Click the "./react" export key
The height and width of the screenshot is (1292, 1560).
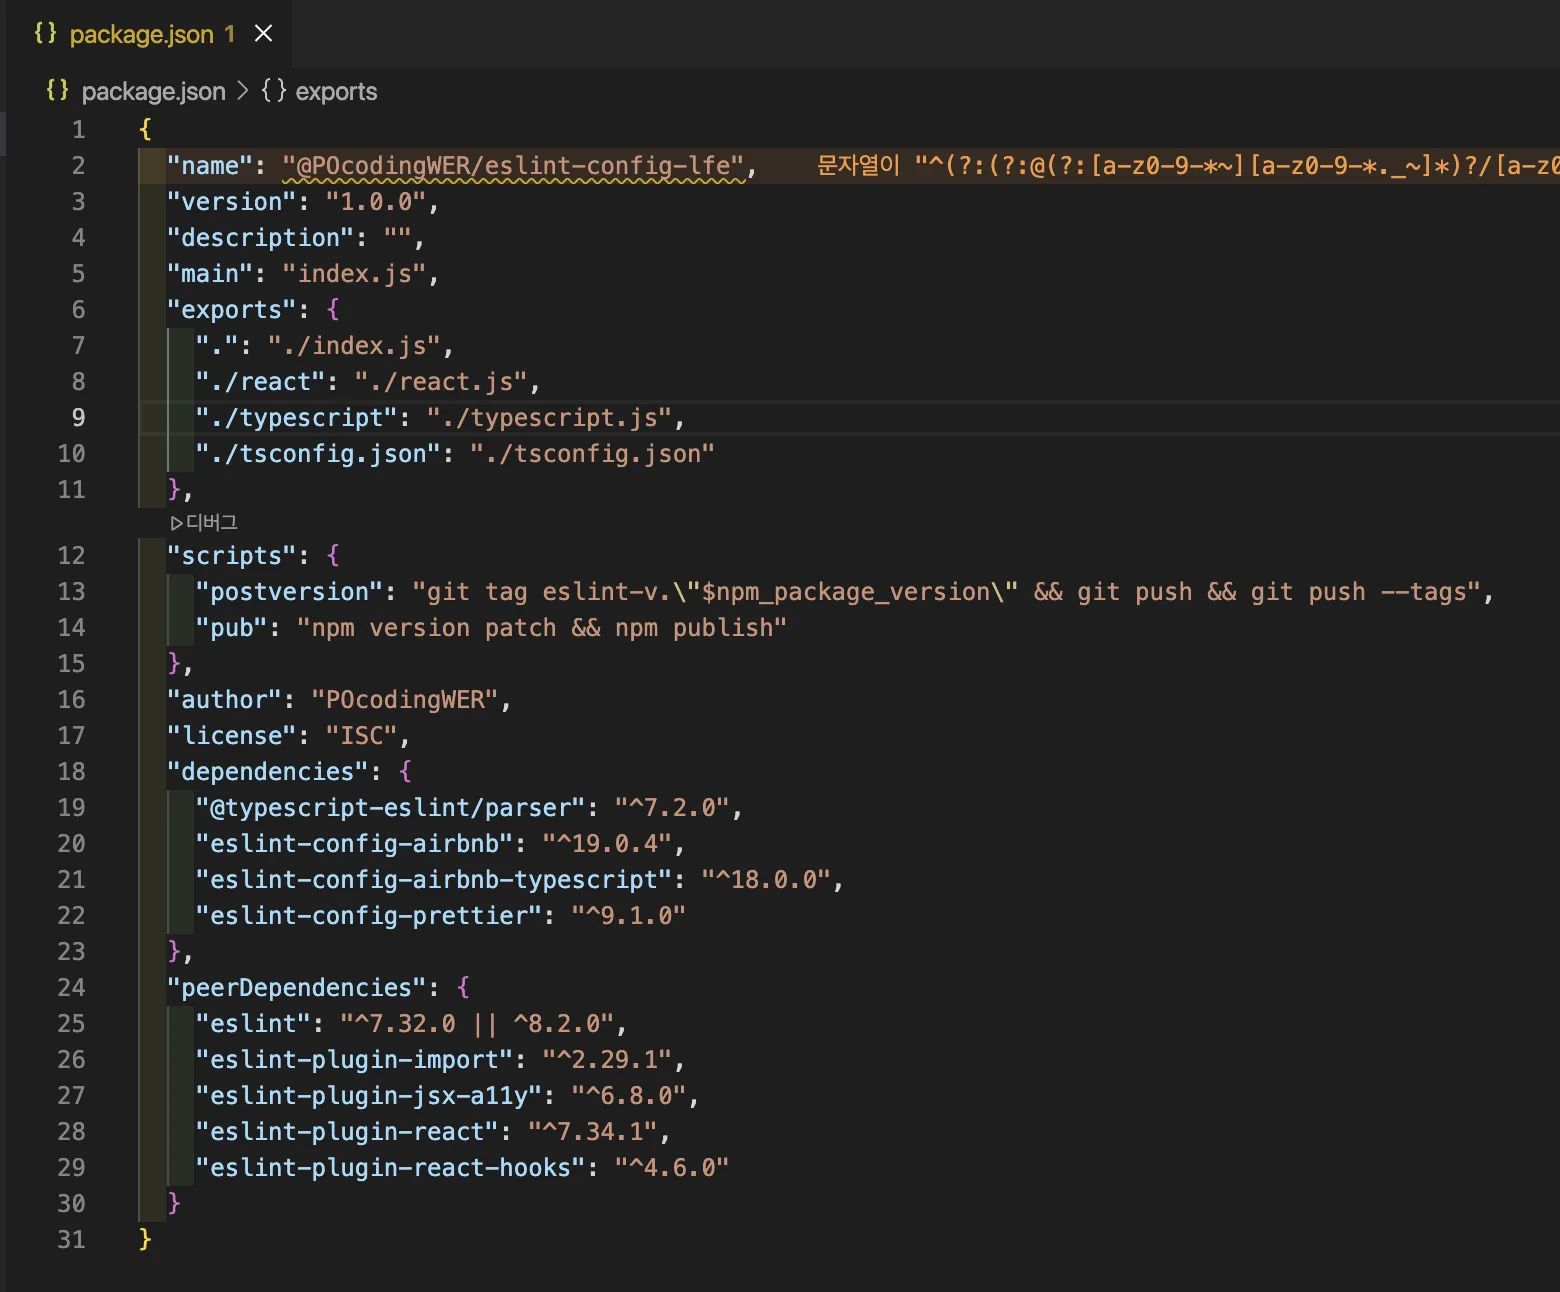261,381
